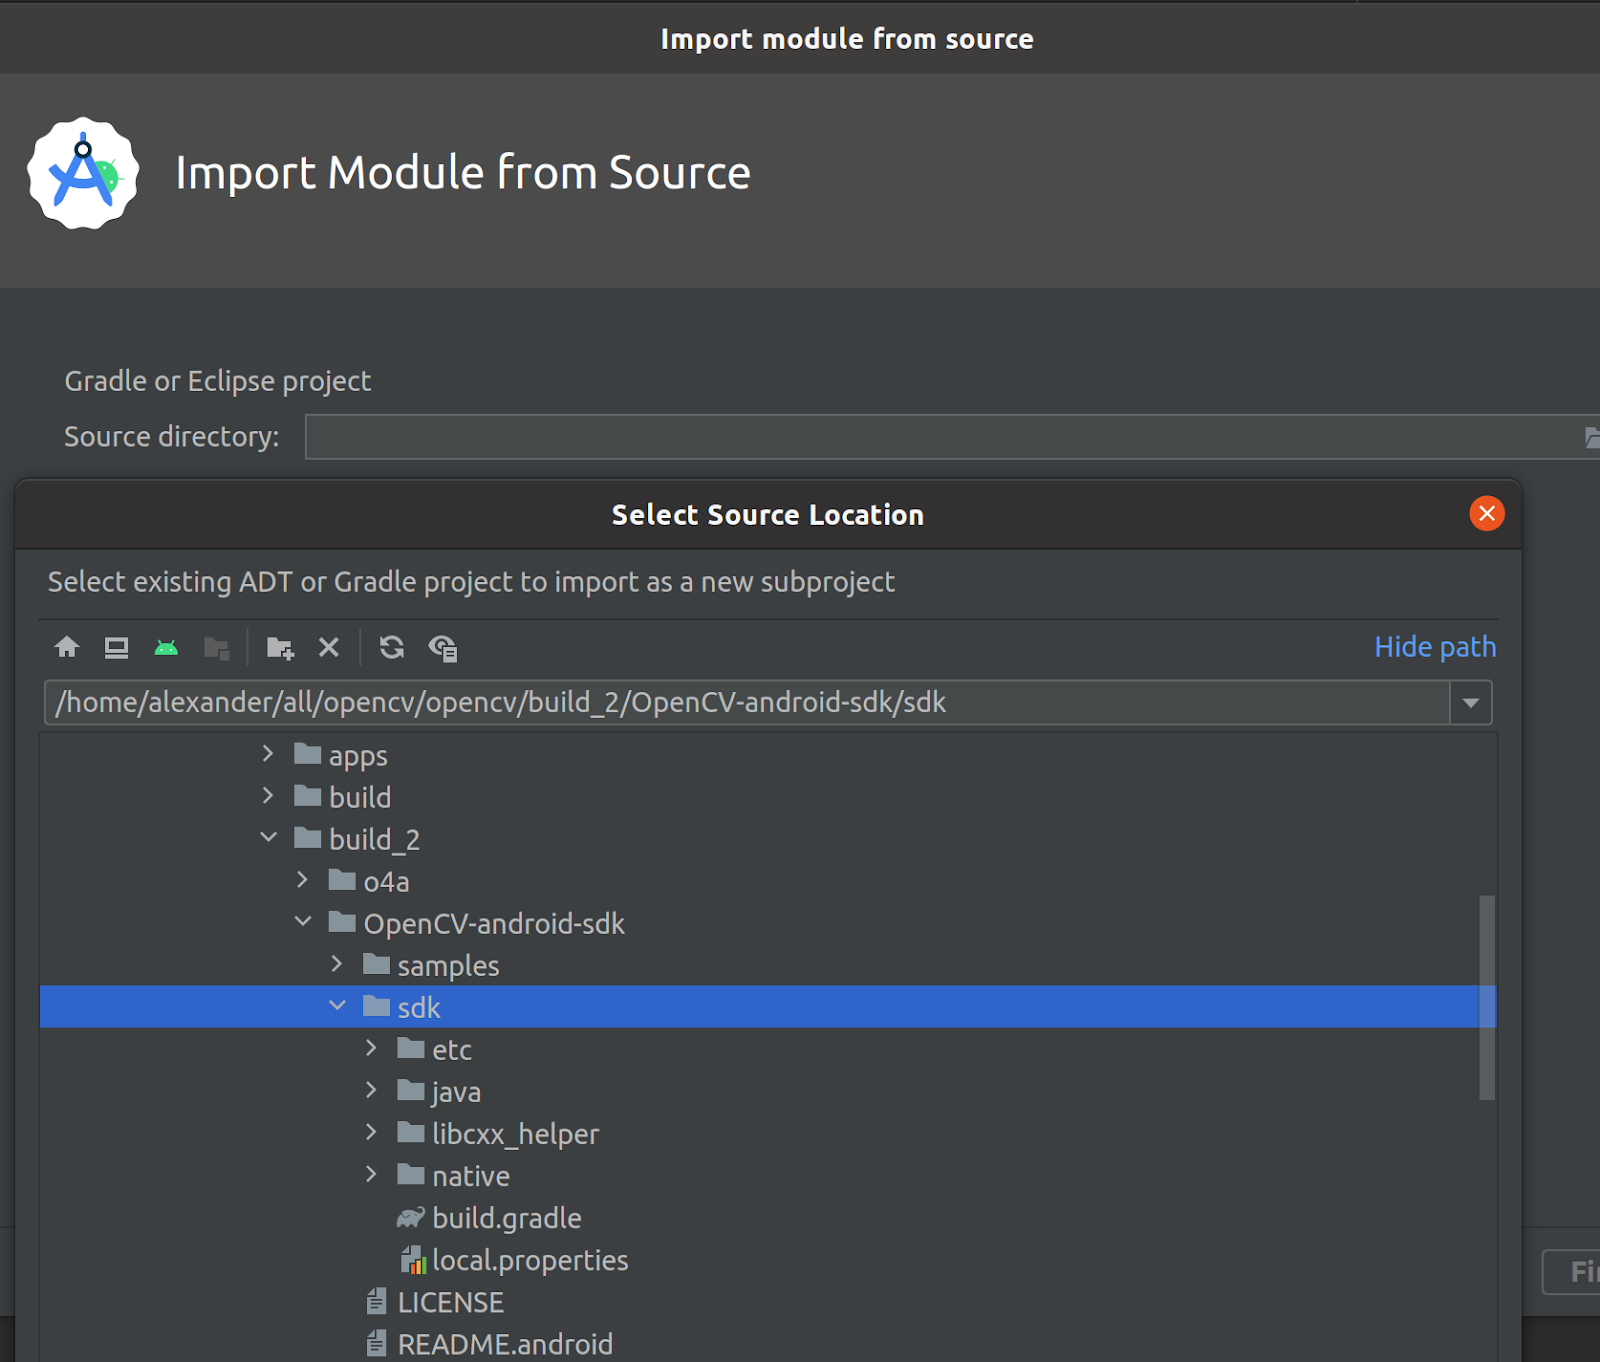Collapse the build_2 folder
1600x1362 pixels.
point(269,838)
